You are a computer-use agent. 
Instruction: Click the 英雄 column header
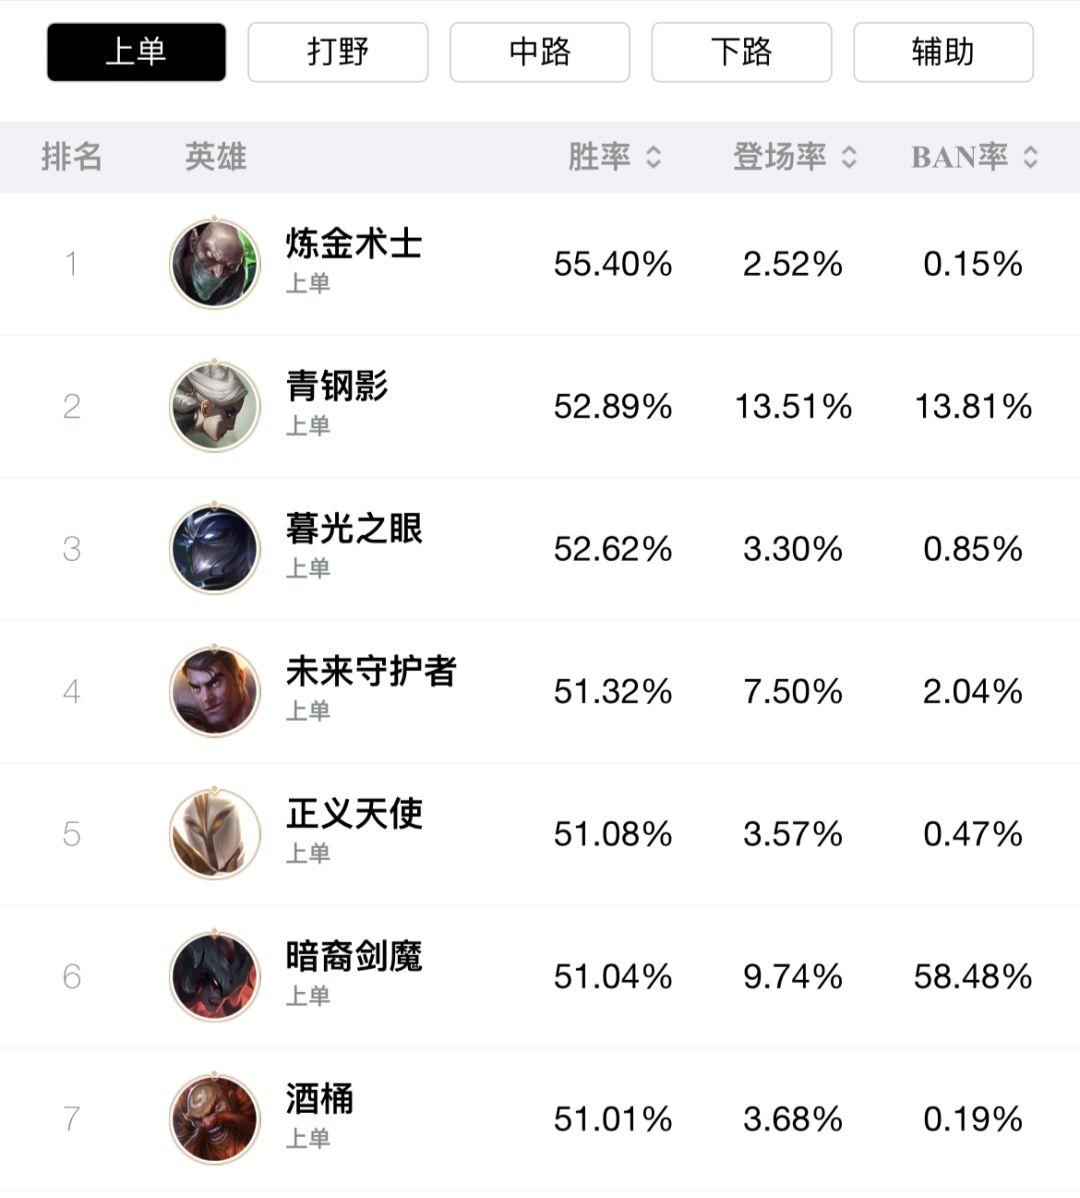pyautogui.click(x=215, y=157)
